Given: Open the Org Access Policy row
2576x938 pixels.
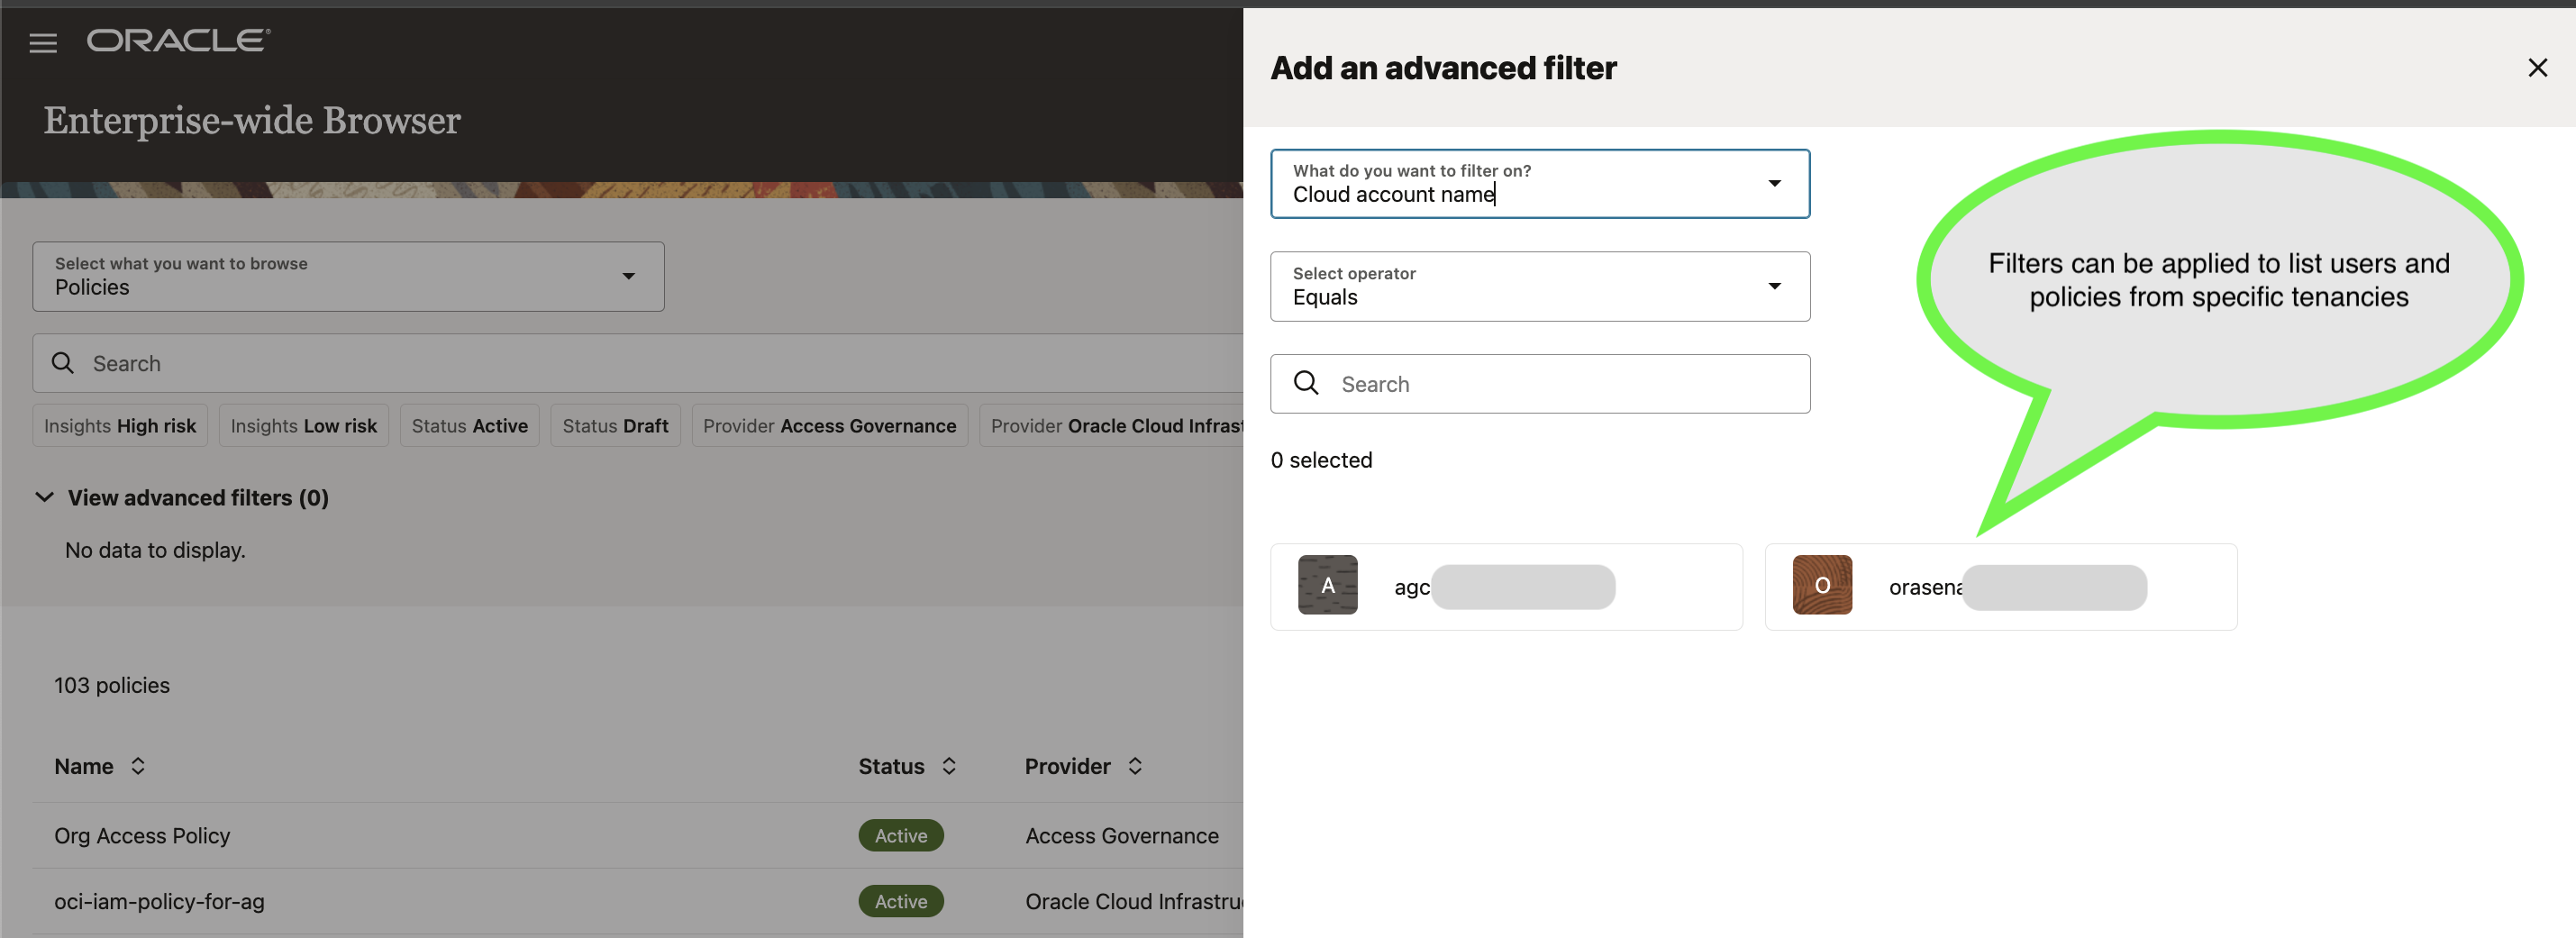Looking at the screenshot, I should coord(142,835).
